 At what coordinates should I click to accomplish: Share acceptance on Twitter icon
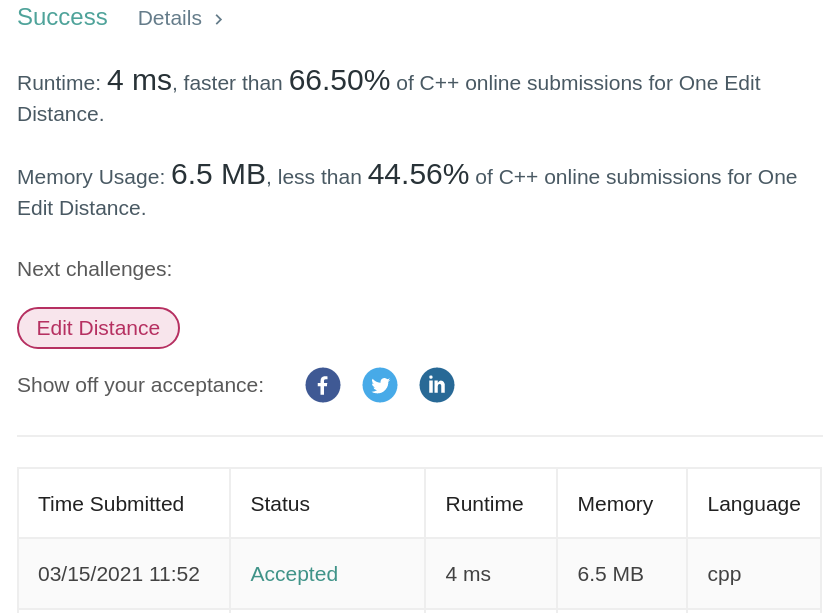(x=380, y=385)
